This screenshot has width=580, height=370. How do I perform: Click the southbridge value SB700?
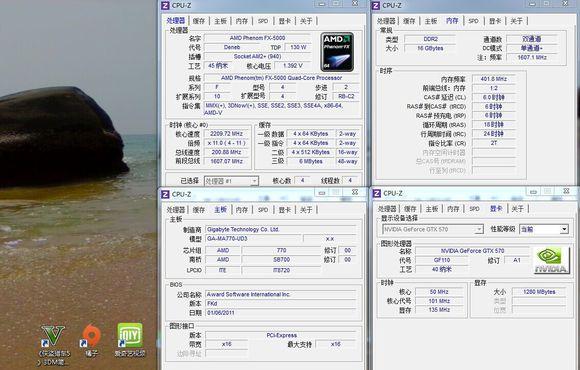281,260
